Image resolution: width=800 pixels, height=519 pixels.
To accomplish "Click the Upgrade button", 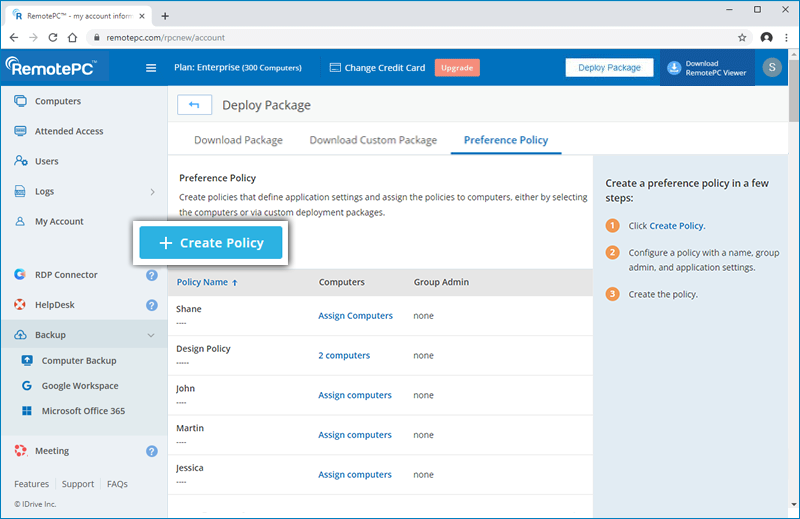I will click(457, 68).
